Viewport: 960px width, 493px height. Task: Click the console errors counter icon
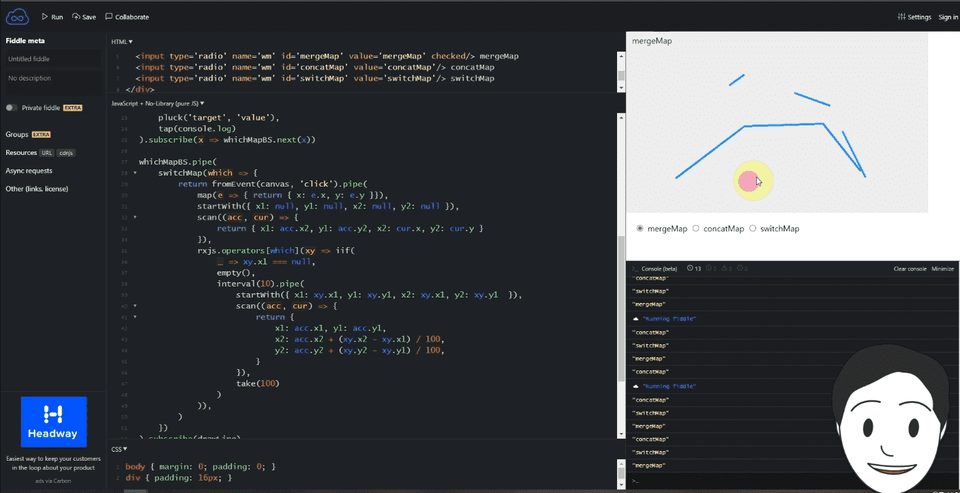click(x=741, y=269)
